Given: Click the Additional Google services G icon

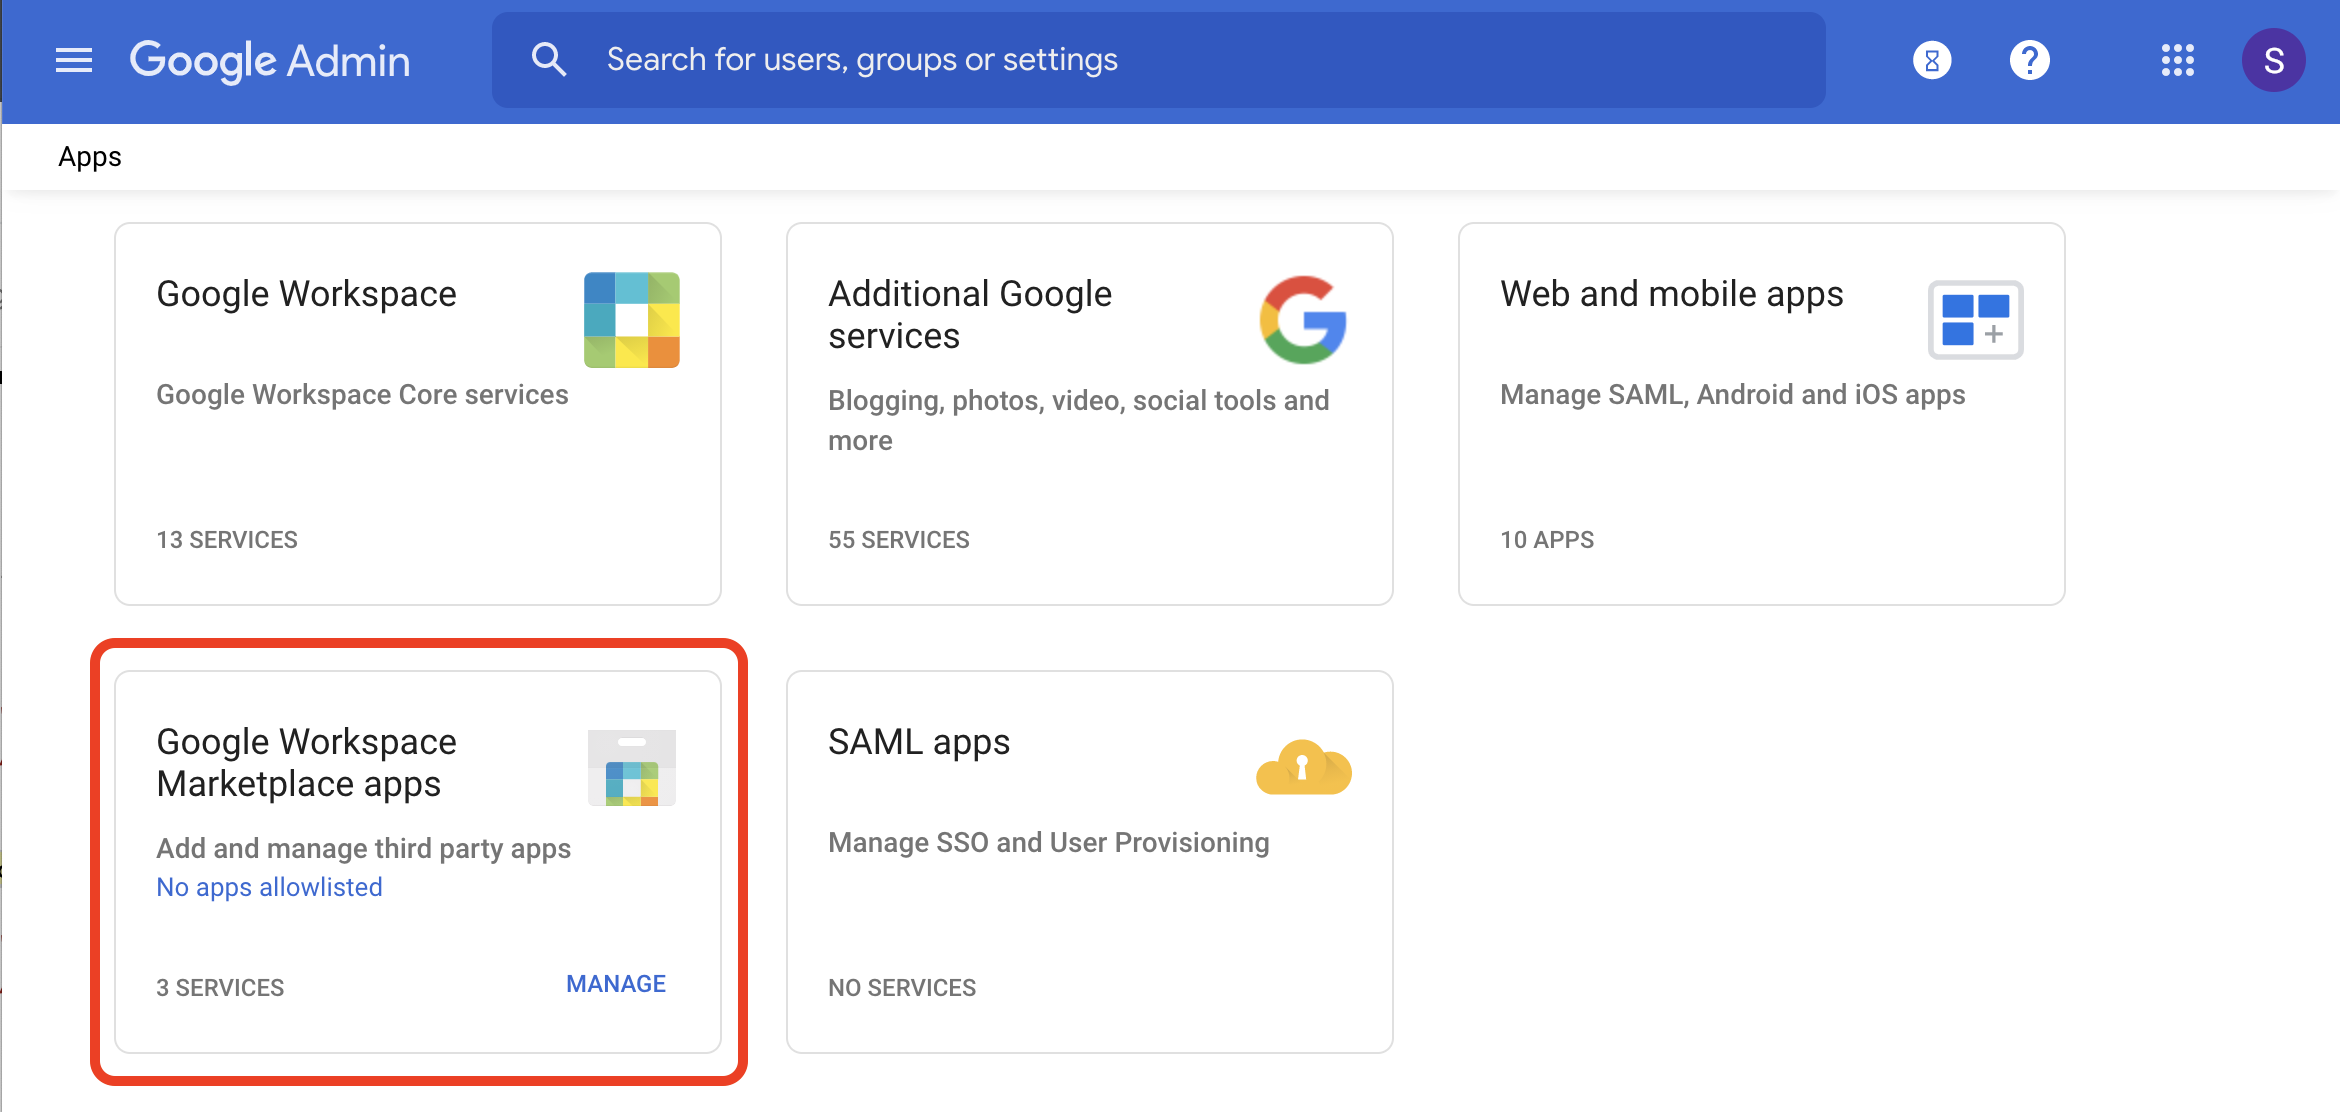Looking at the screenshot, I should 1302,318.
